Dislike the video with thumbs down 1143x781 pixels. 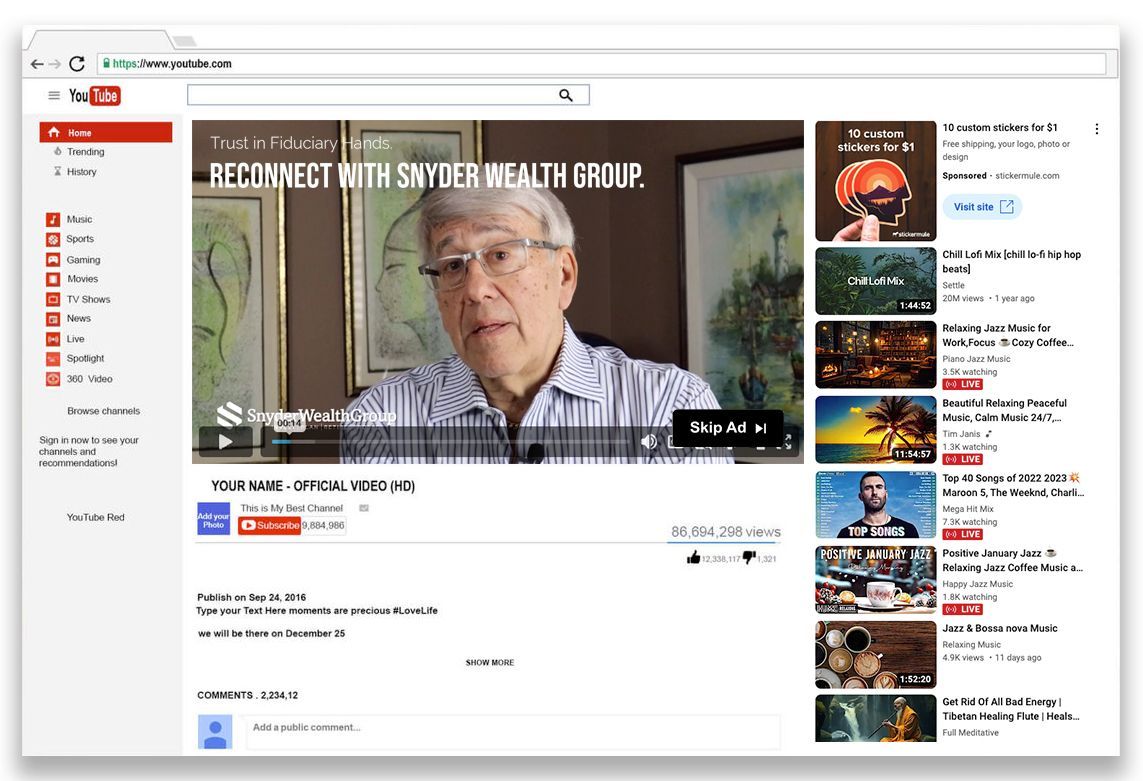click(749, 558)
